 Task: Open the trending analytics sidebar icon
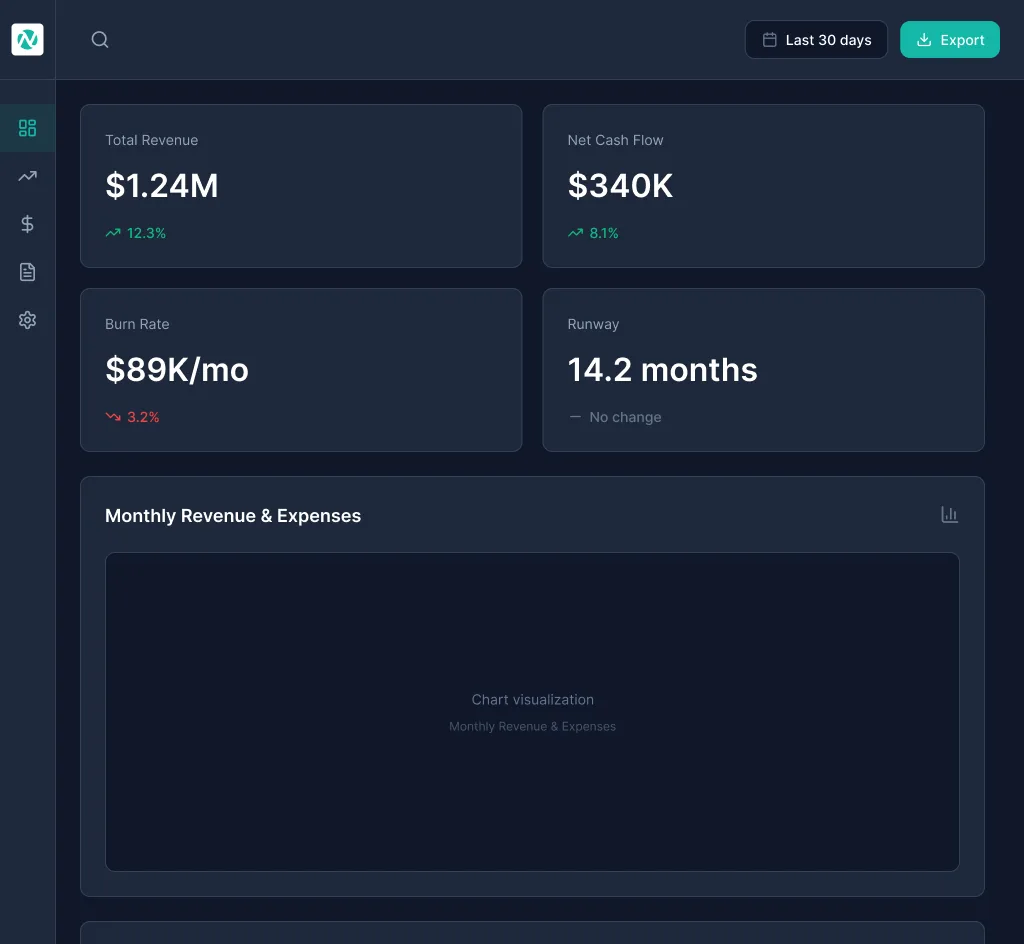(27, 176)
